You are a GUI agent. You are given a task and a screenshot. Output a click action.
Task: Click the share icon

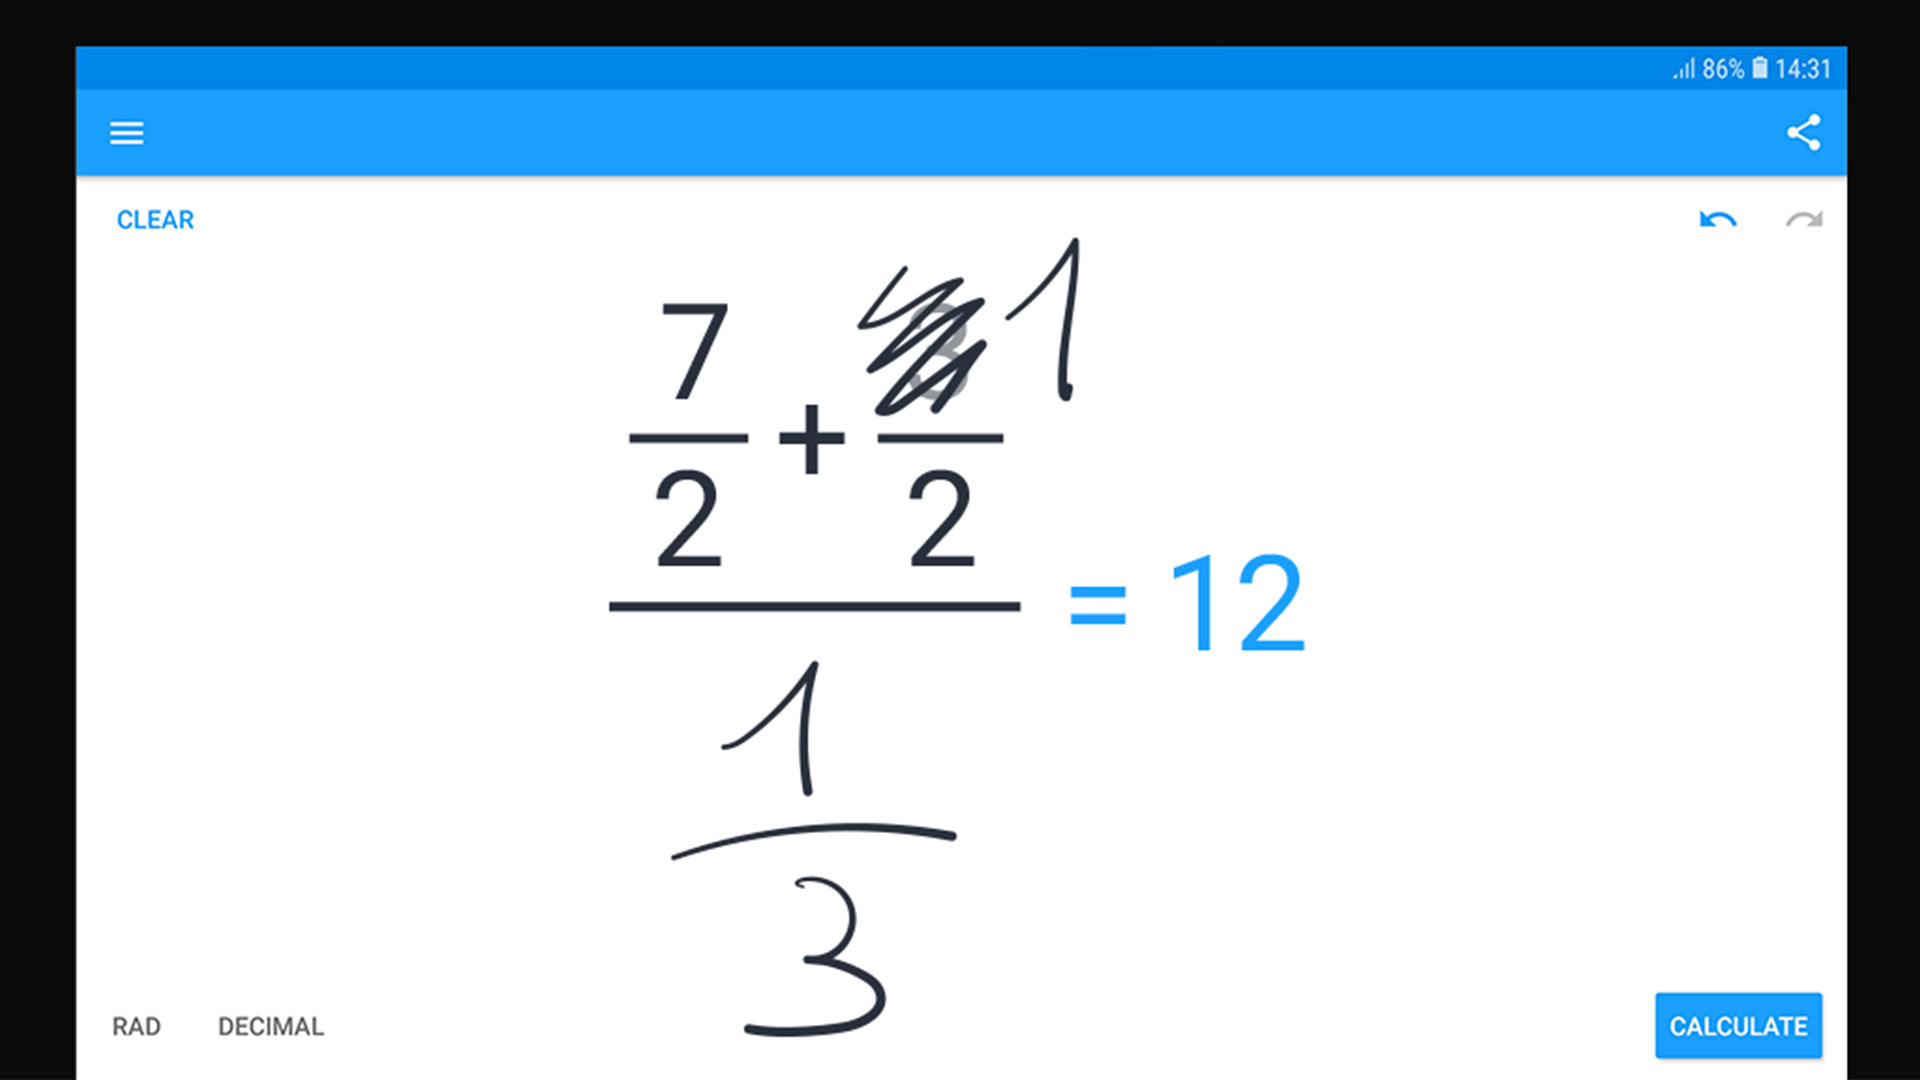1803,132
